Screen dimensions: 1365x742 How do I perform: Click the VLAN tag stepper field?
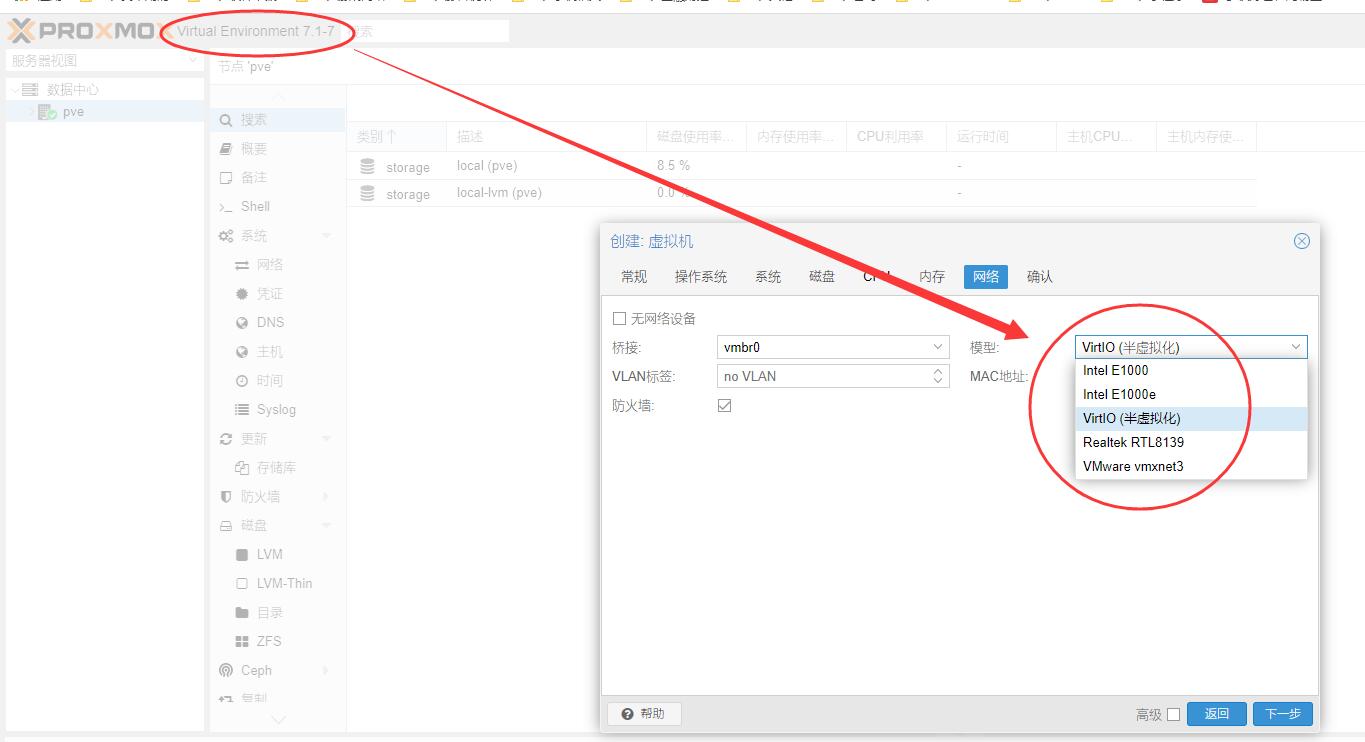point(832,376)
